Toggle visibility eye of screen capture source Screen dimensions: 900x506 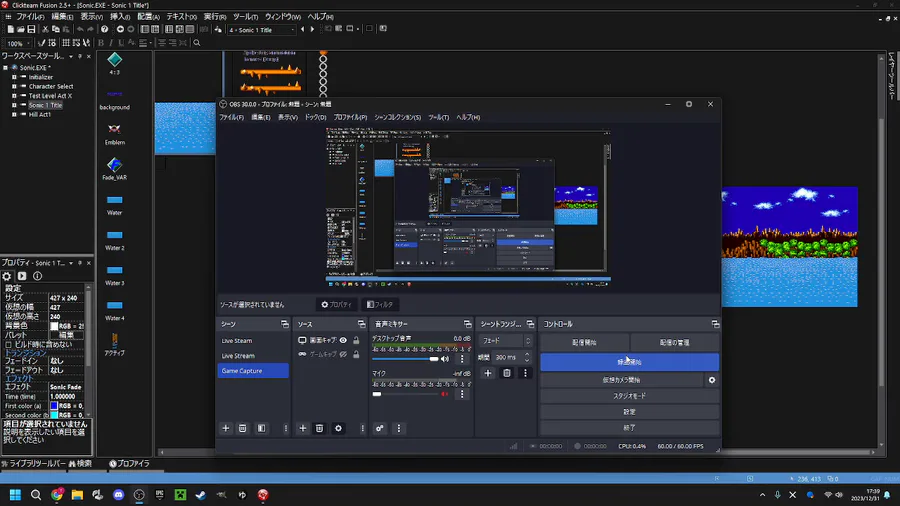click(343, 340)
